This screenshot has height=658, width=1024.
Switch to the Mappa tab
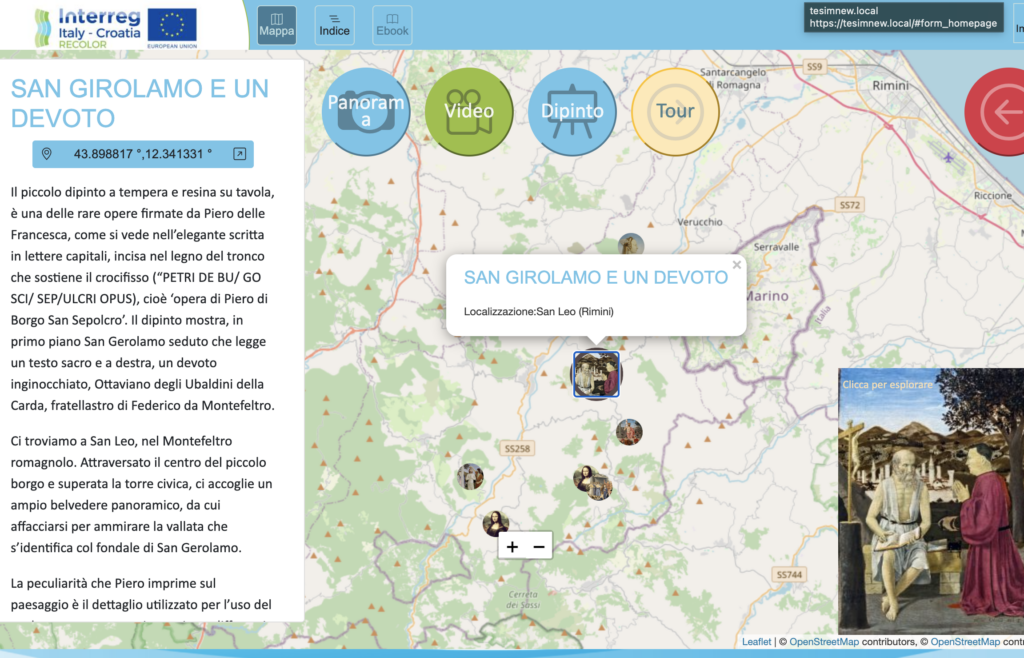tap(277, 25)
